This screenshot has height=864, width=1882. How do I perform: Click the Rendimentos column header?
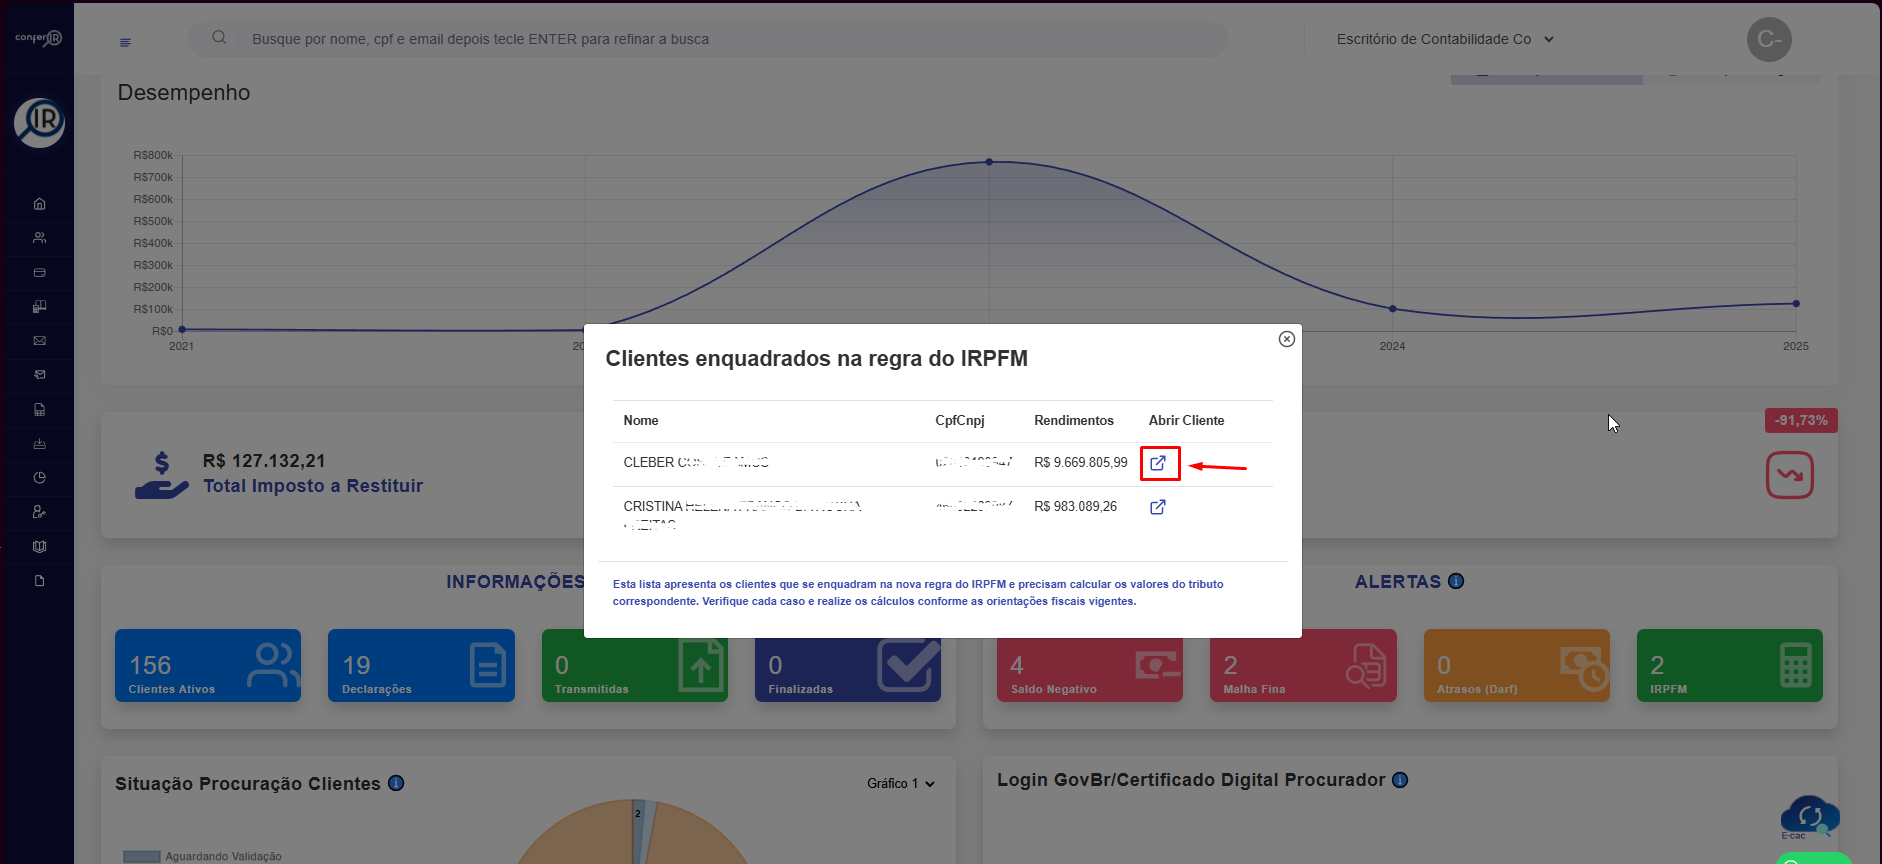[x=1074, y=421]
